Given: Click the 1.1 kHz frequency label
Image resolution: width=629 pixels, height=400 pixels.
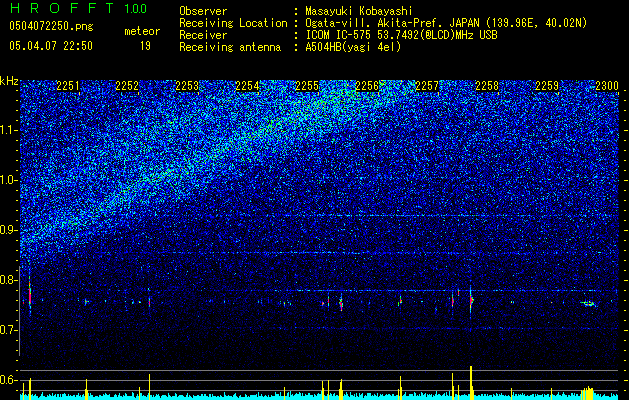Looking at the screenshot, I should click(x=9, y=130).
